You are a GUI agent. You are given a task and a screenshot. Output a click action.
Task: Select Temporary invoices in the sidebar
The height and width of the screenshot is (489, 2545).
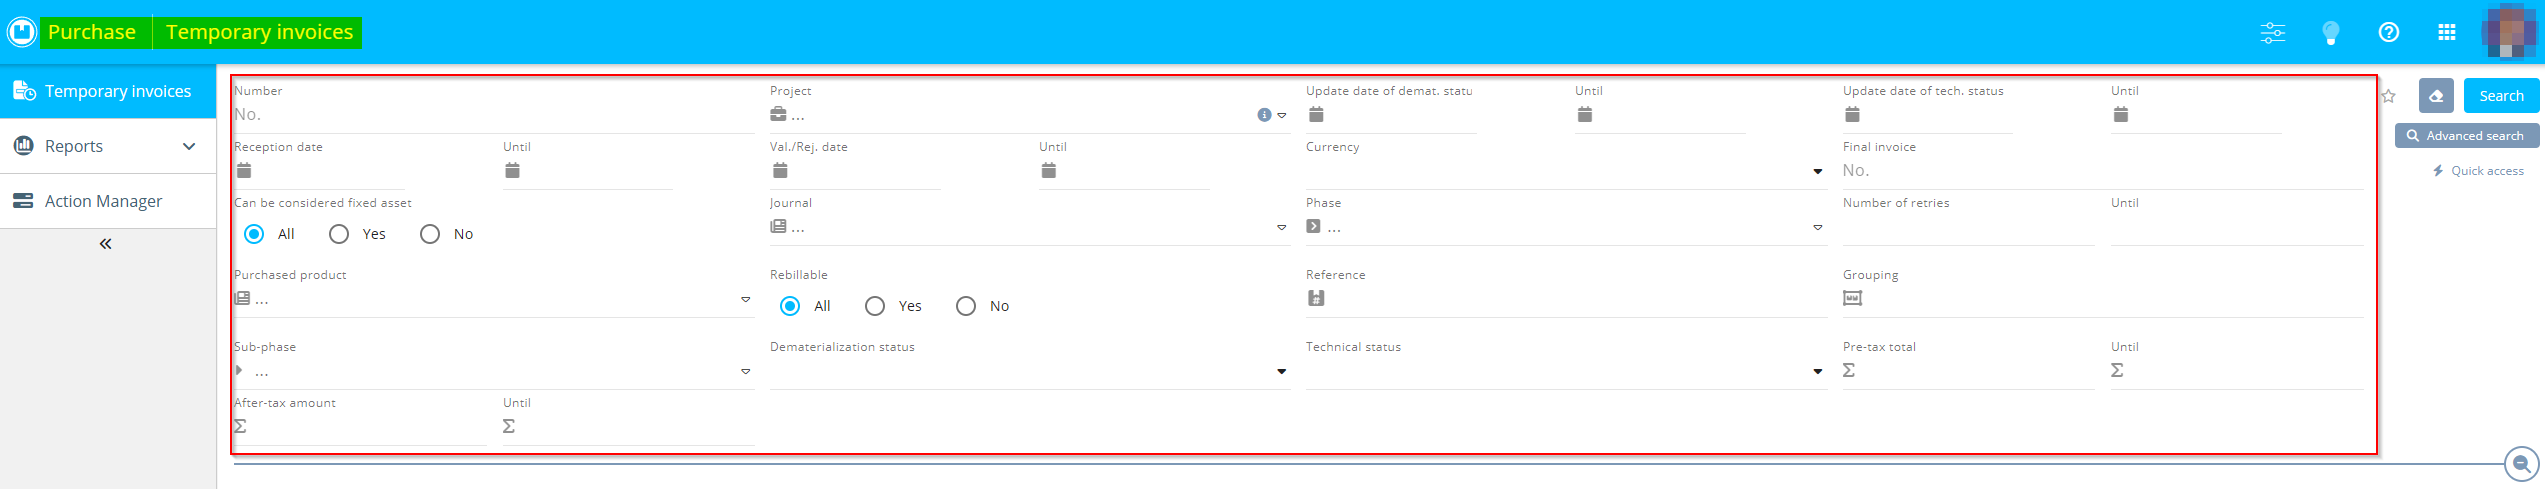click(x=117, y=91)
